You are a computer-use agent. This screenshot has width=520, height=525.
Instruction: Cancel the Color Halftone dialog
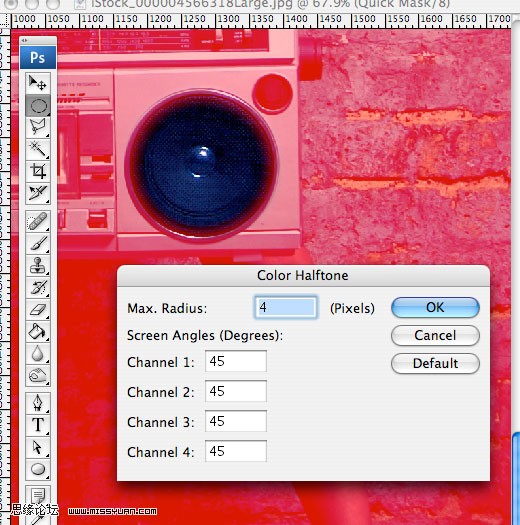[435, 335]
